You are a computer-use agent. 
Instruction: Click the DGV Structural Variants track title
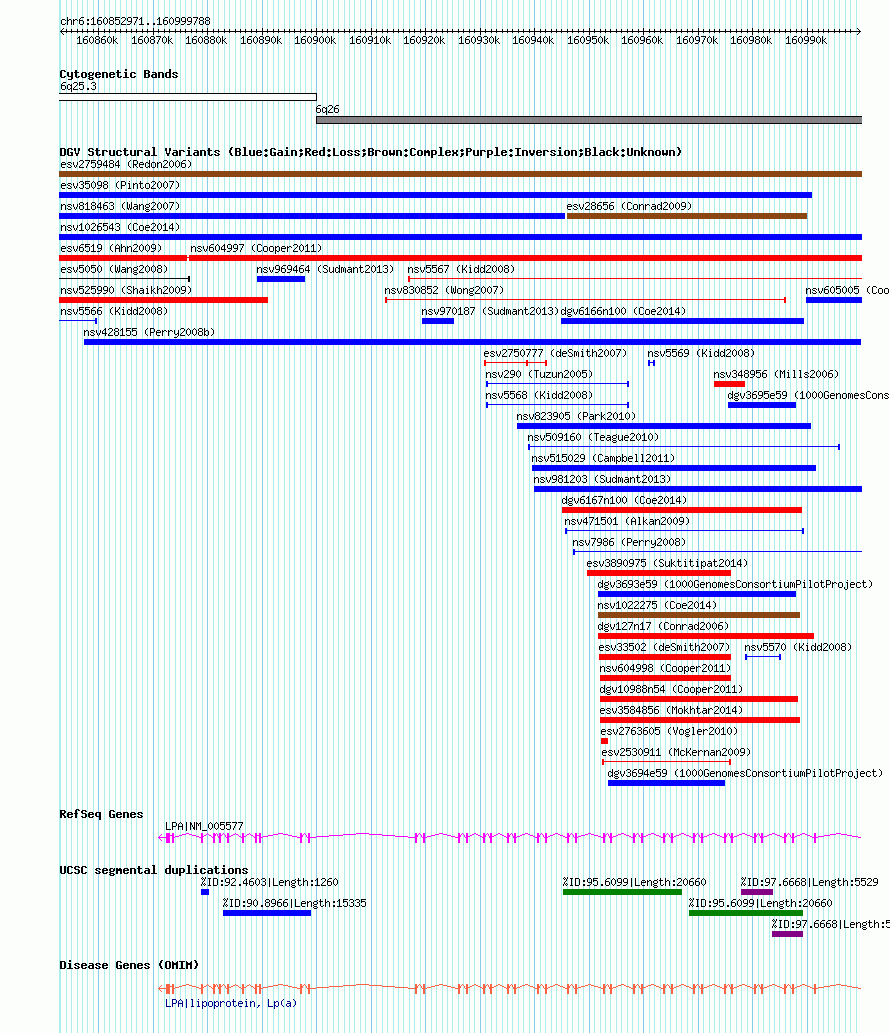[x=370, y=152]
